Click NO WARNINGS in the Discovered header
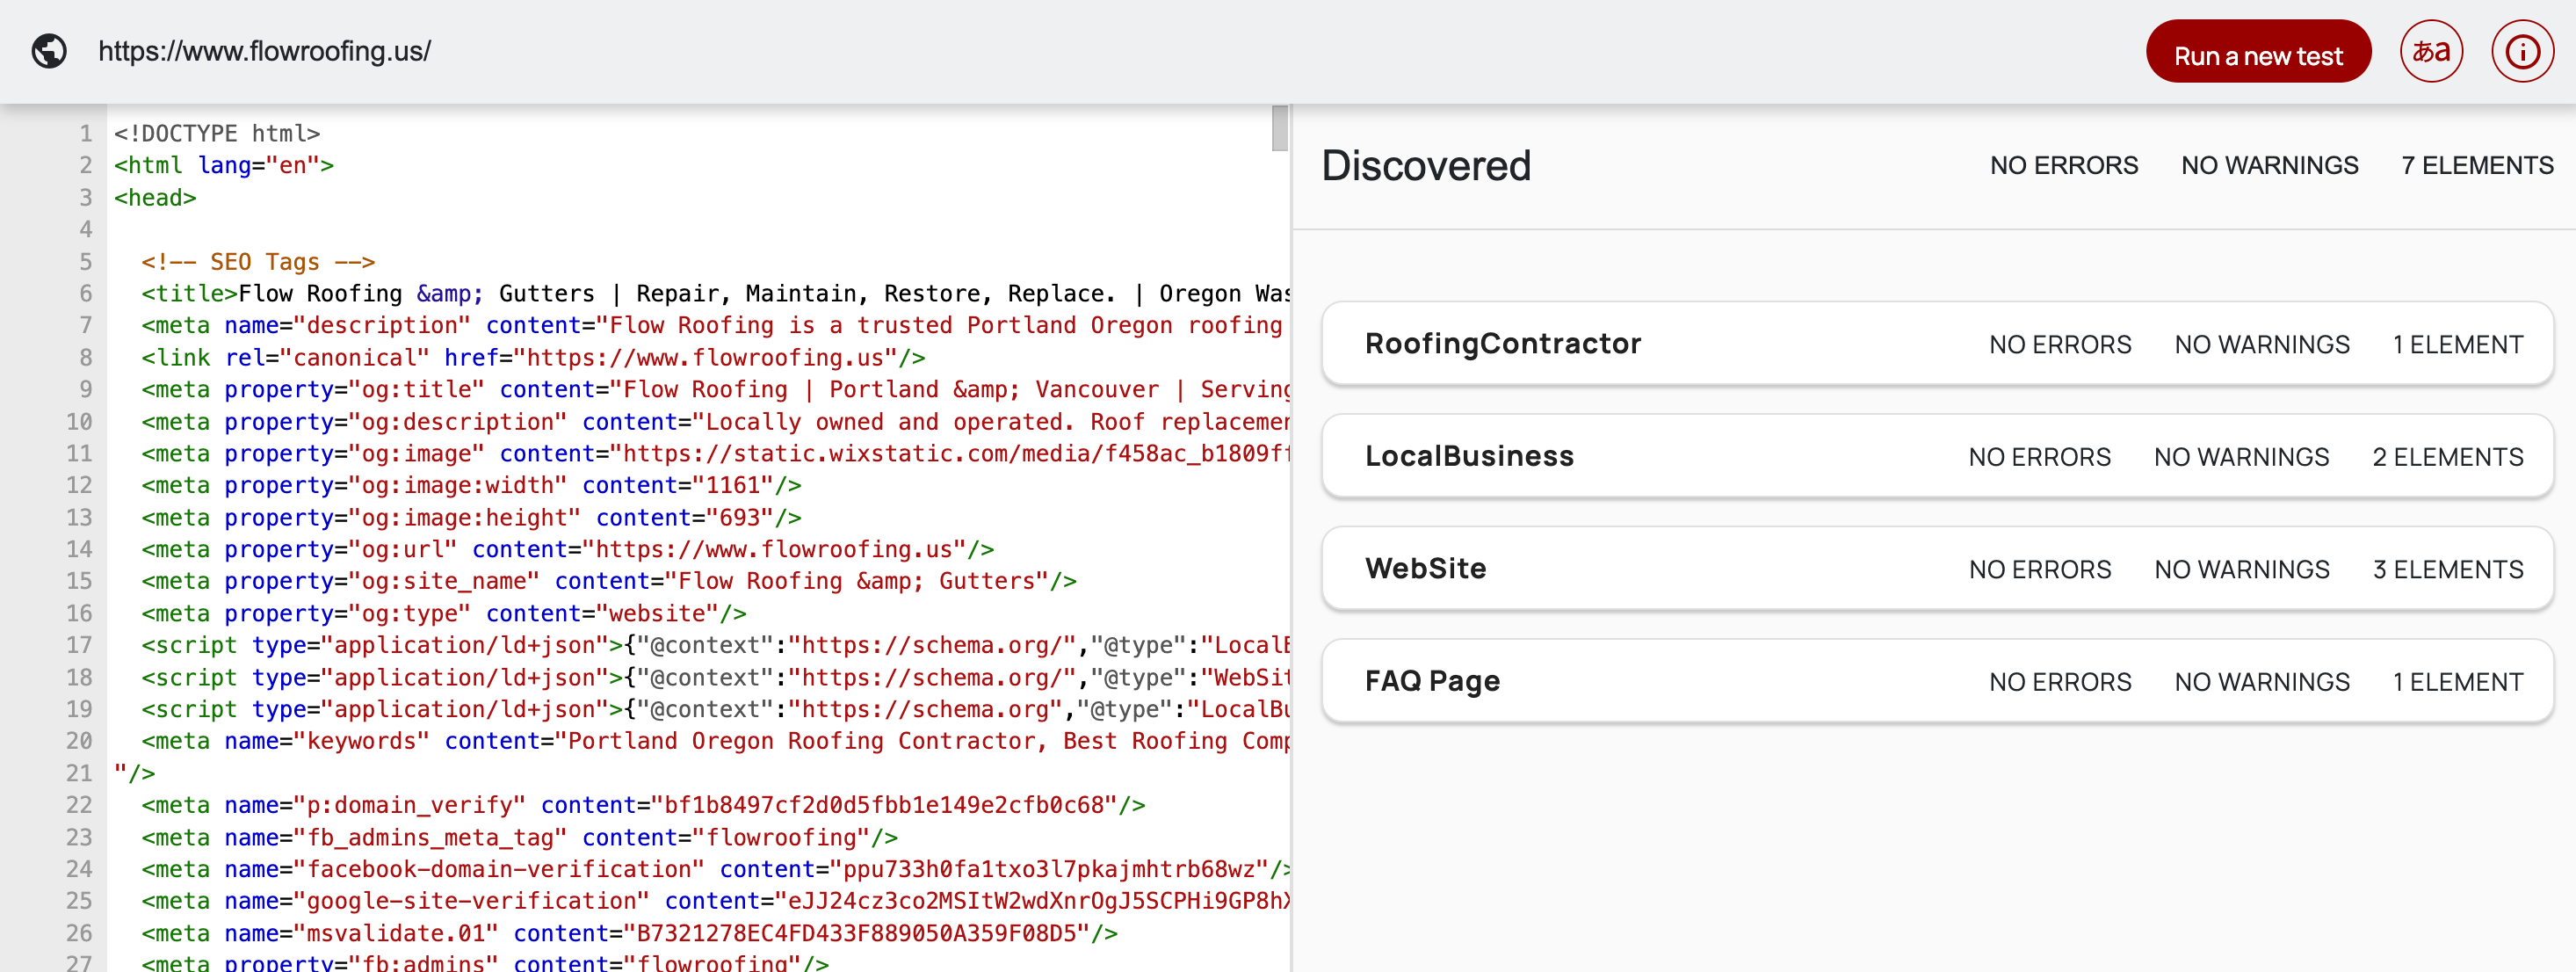Viewport: 2576px width, 972px height. (2269, 166)
